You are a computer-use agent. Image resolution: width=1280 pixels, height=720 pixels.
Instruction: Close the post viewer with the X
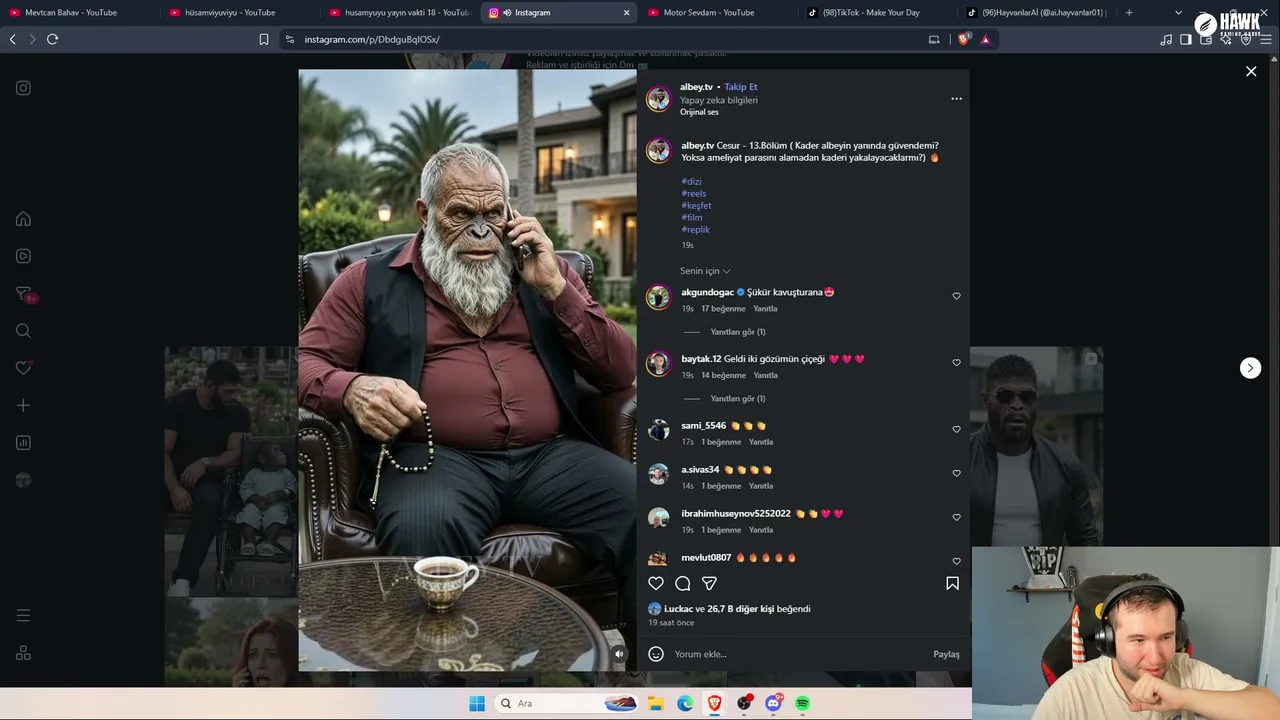(x=1251, y=71)
